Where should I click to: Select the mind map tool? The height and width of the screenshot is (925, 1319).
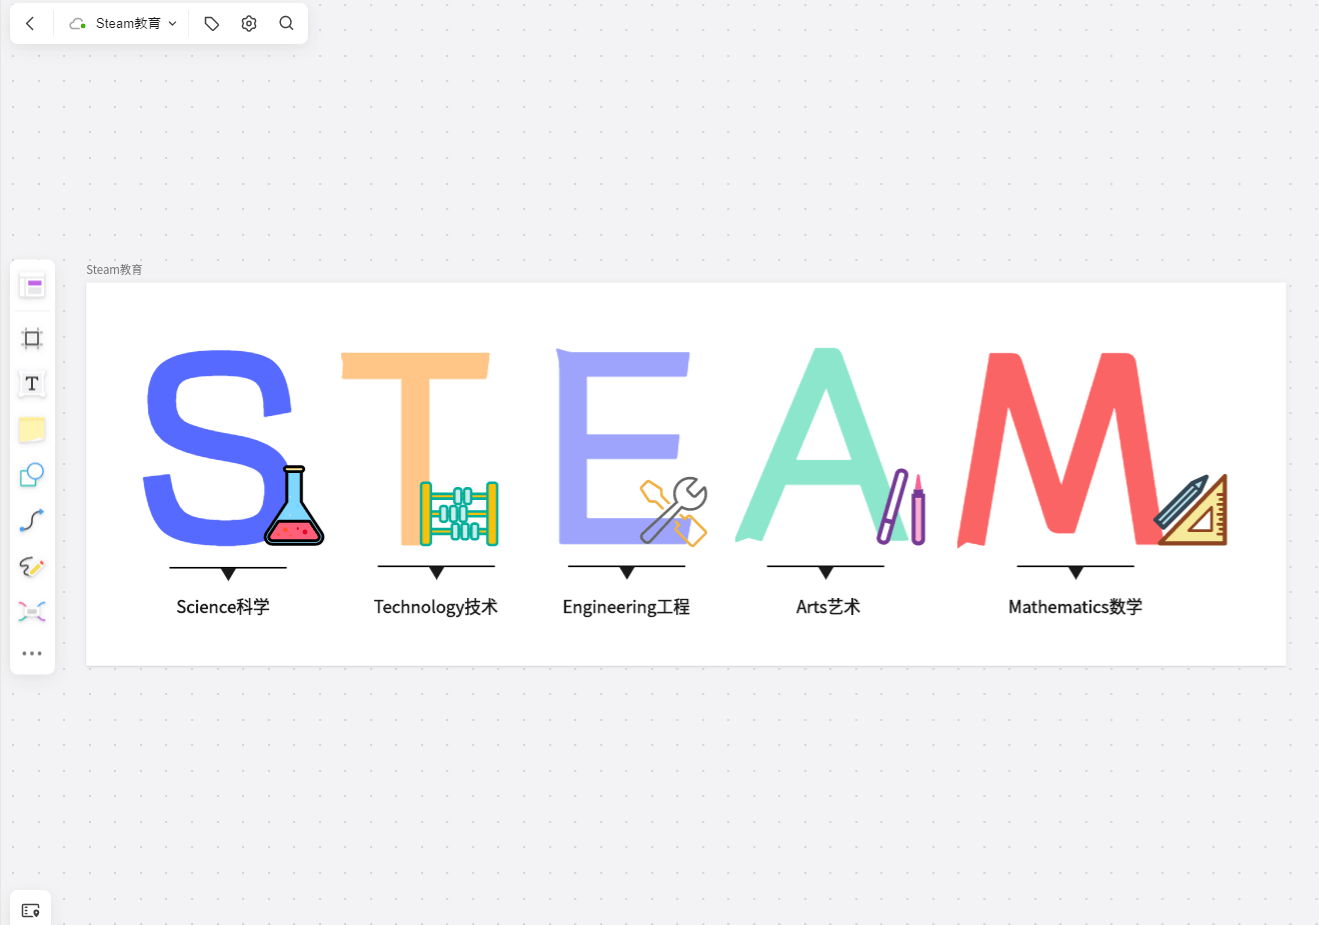click(x=32, y=612)
